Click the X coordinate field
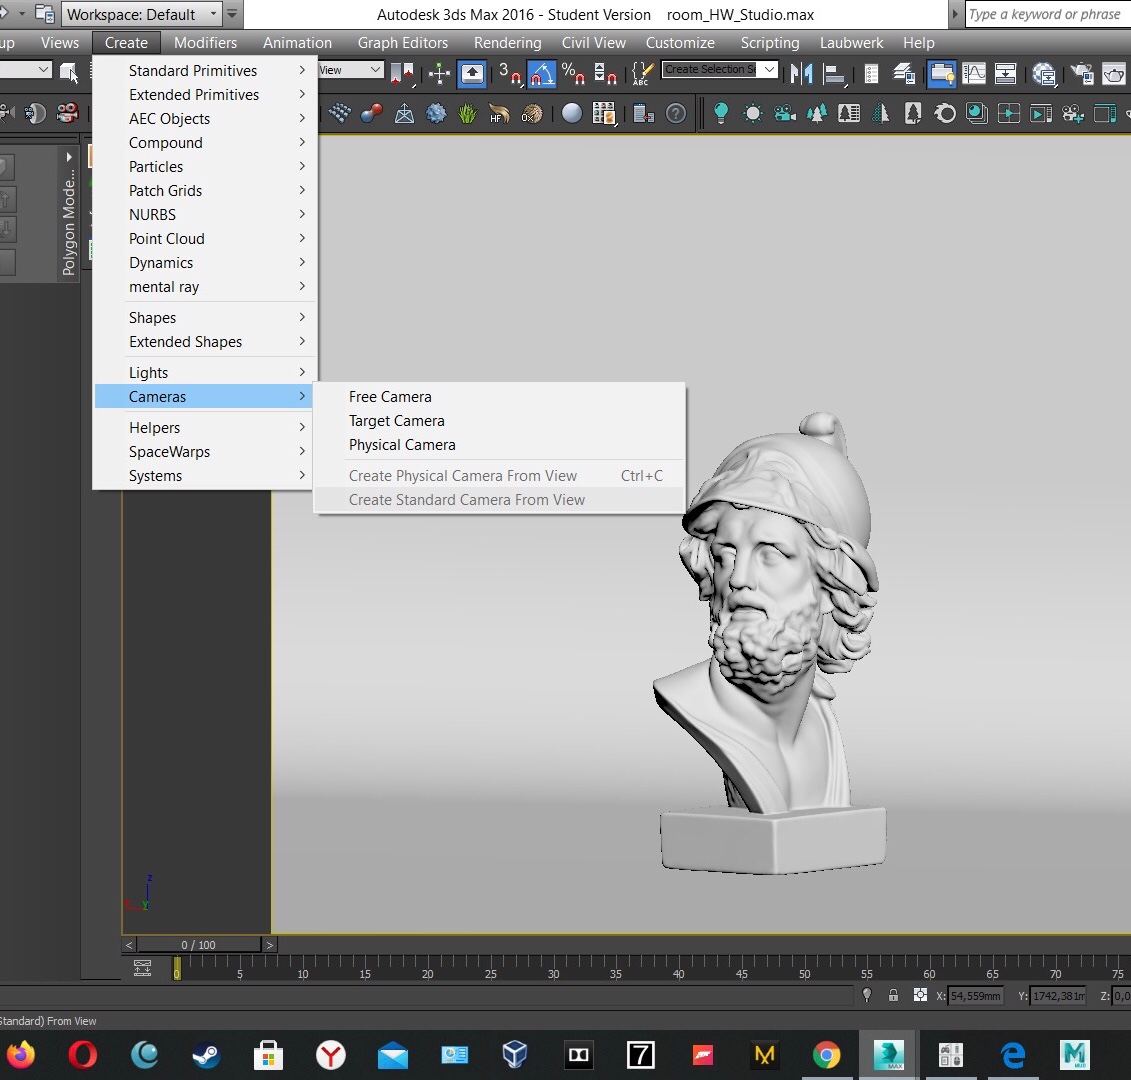Viewport: 1131px width, 1080px height. coord(975,996)
